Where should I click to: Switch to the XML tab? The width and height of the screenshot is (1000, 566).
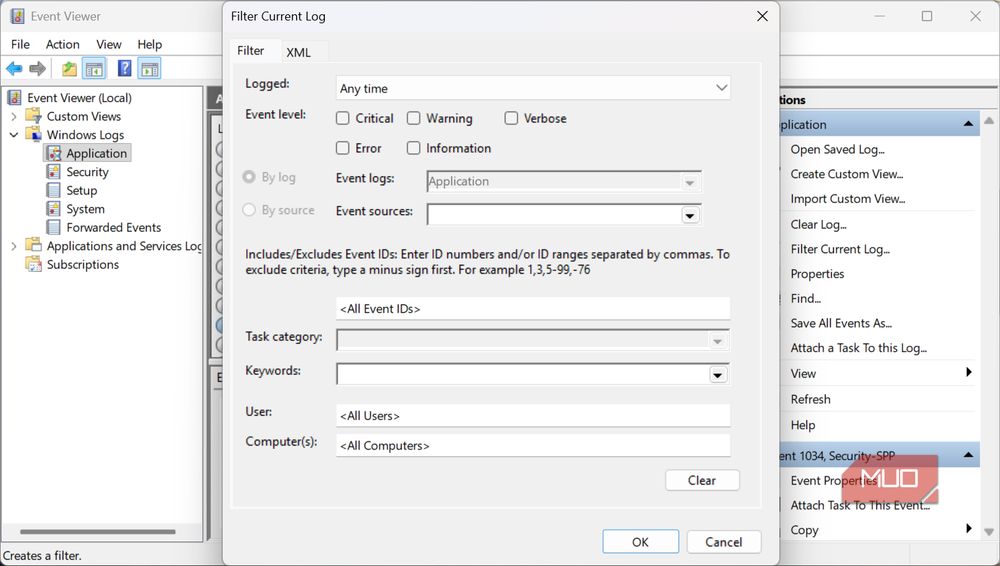298,52
